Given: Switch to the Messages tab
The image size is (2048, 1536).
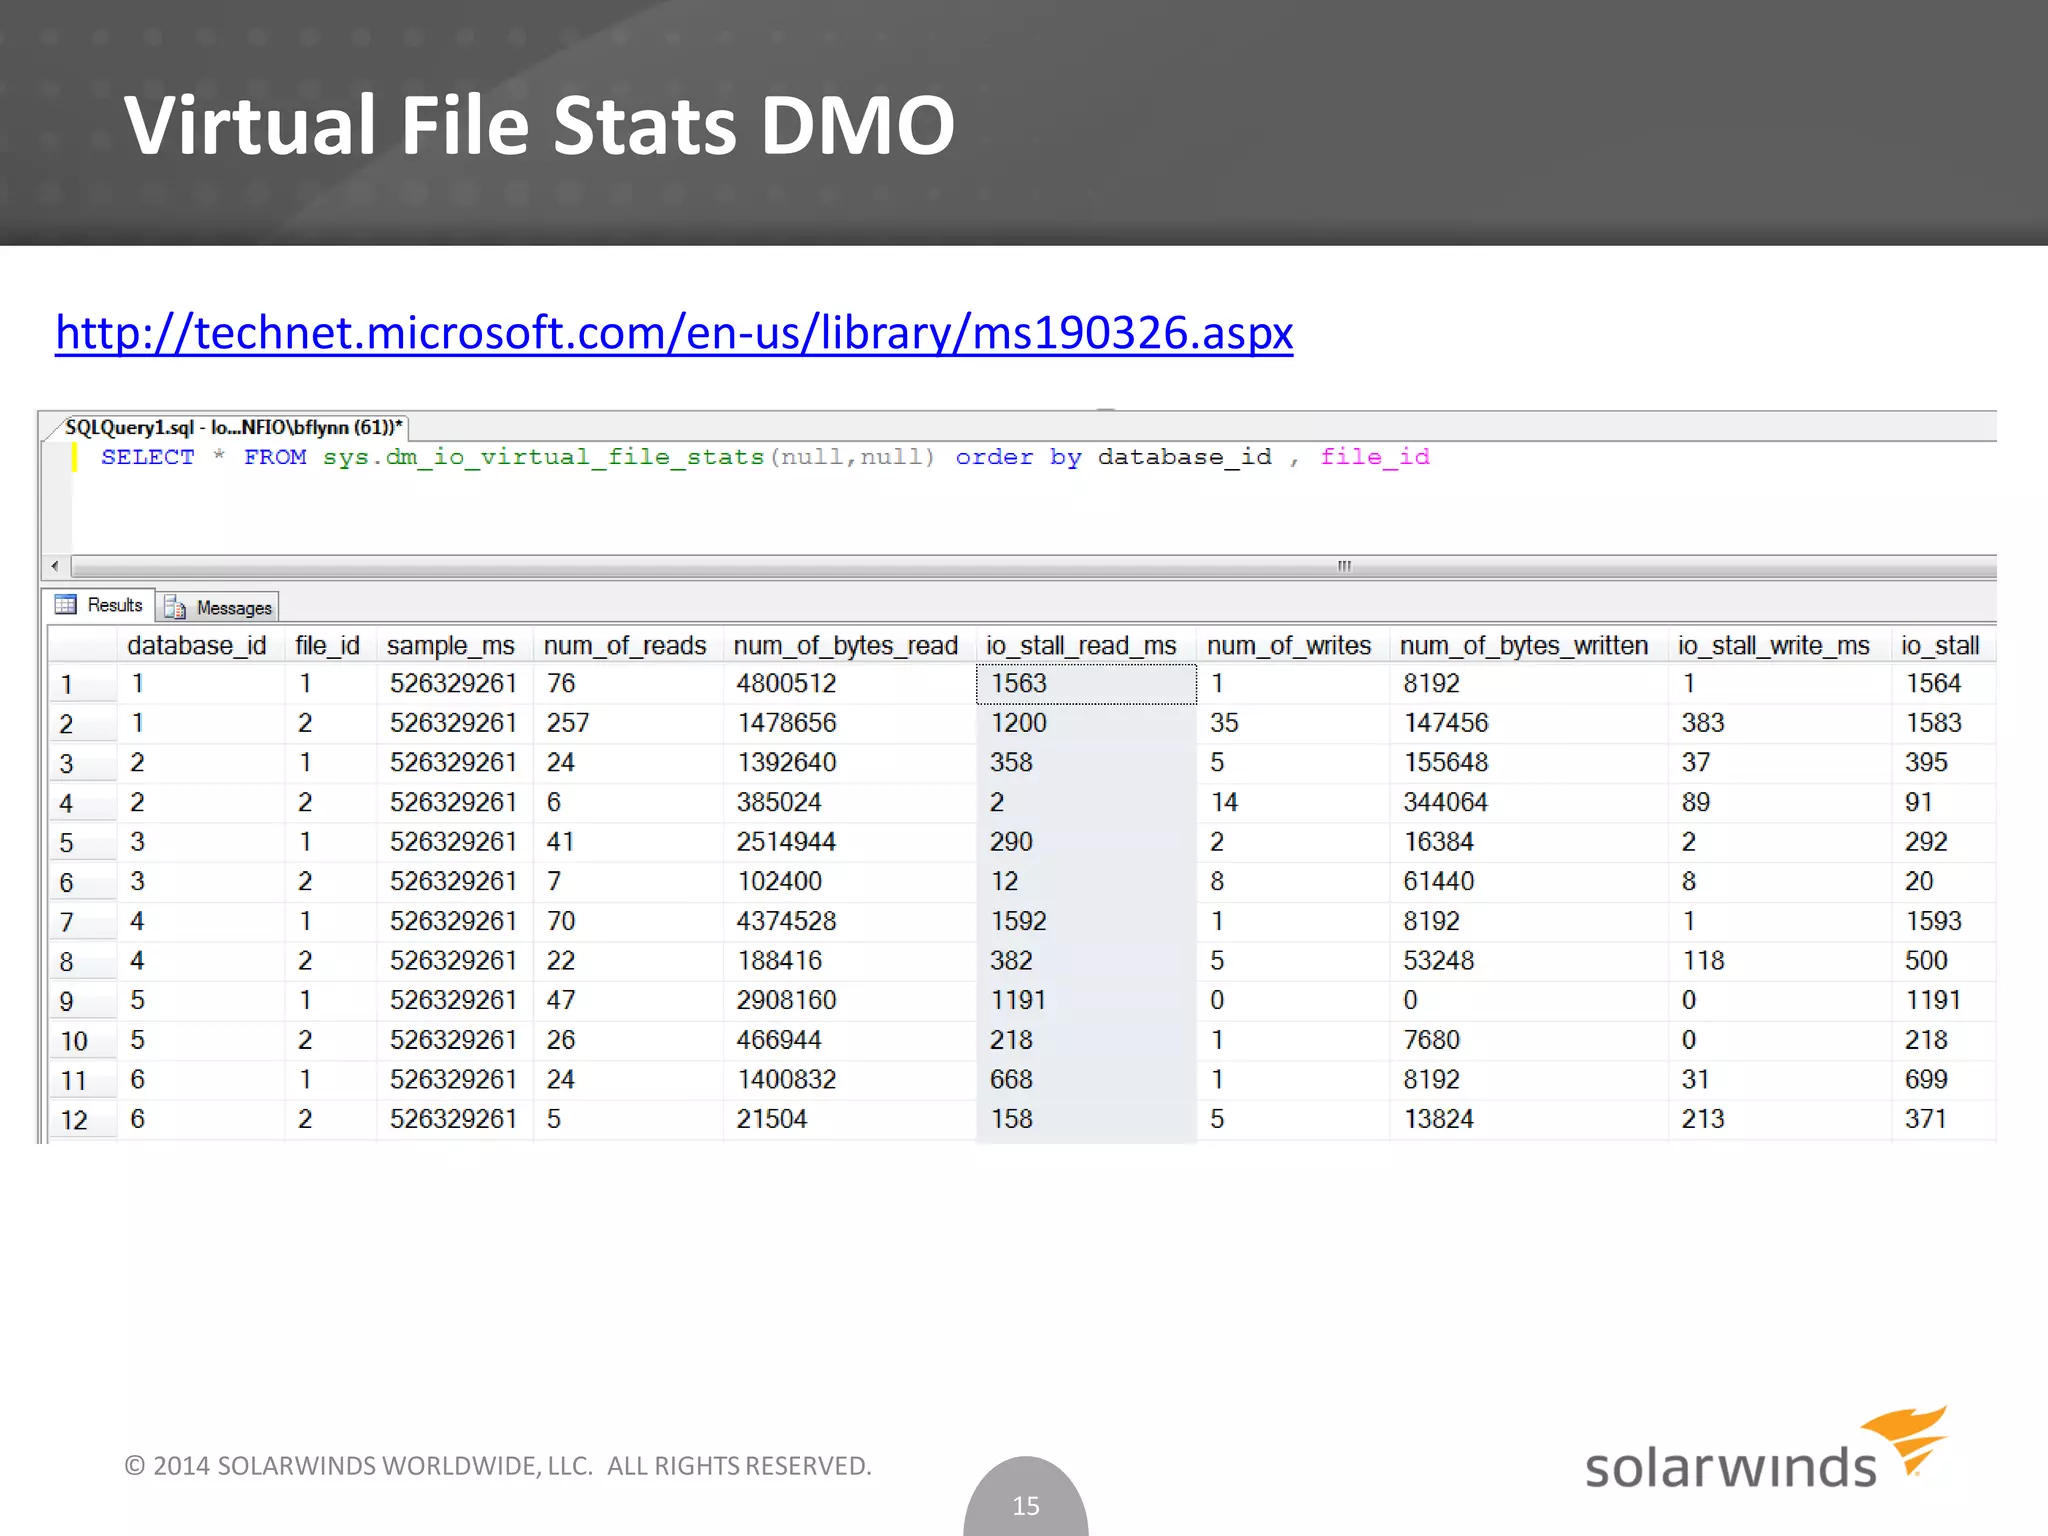Looking at the screenshot, I should click(x=218, y=607).
